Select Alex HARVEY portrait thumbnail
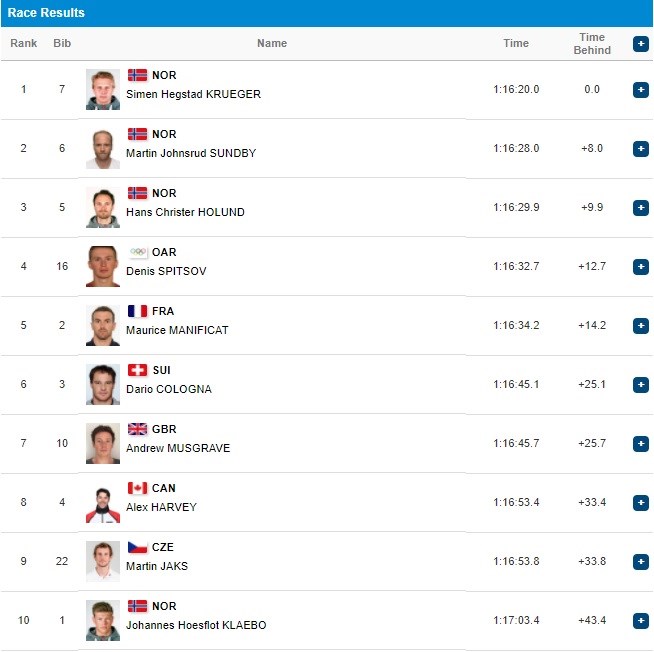This screenshot has height=652, width=654. click(103, 503)
